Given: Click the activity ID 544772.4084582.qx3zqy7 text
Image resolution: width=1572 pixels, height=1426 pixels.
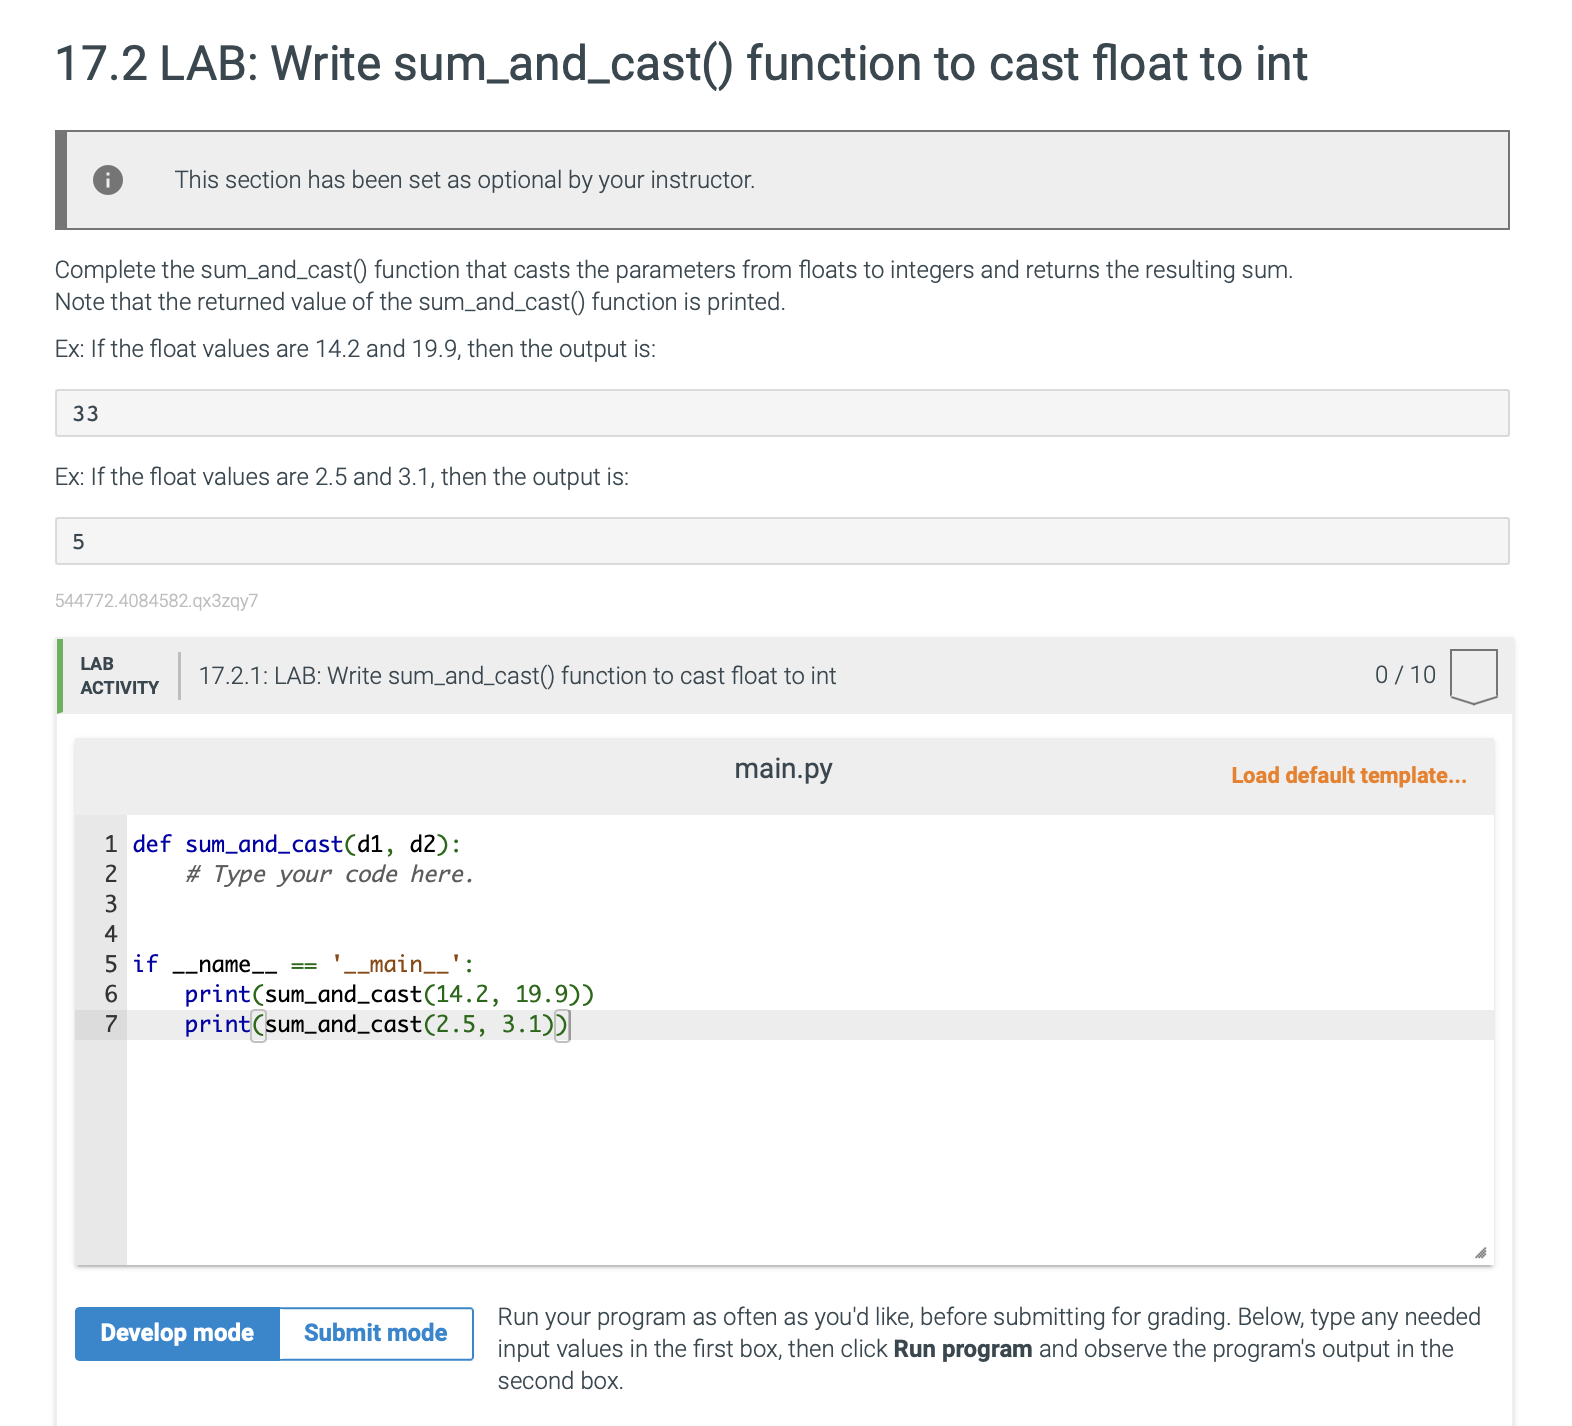Looking at the screenshot, I should (156, 601).
